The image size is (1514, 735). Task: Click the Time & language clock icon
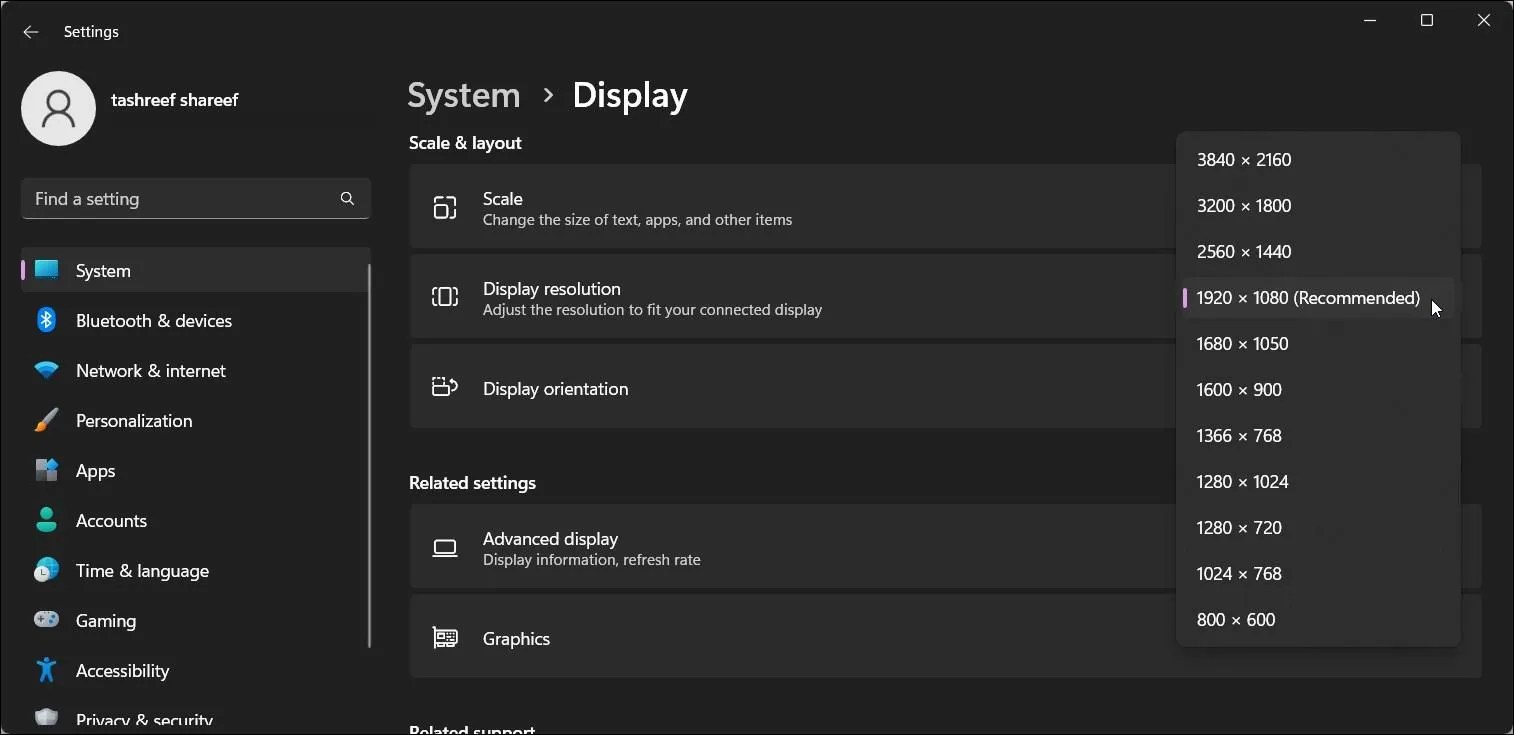(x=47, y=570)
